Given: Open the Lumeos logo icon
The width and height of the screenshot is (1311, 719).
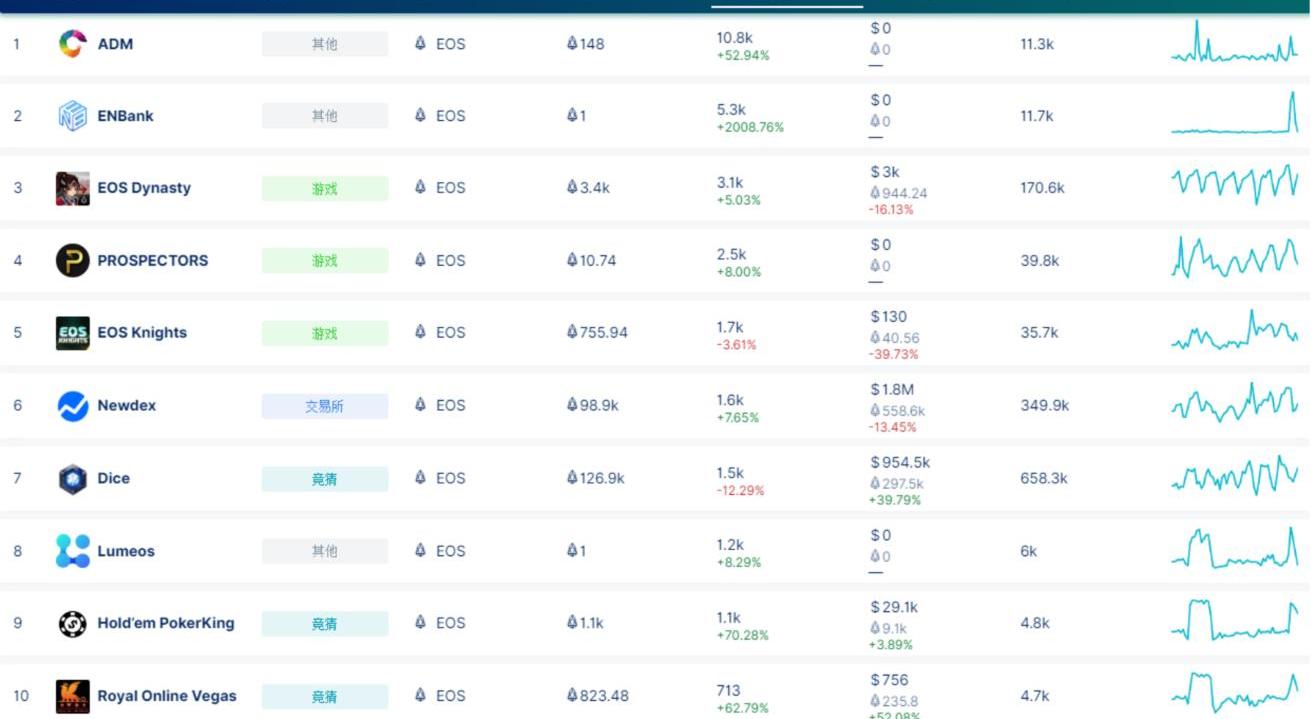Looking at the screenshot, I should point(73,551).
